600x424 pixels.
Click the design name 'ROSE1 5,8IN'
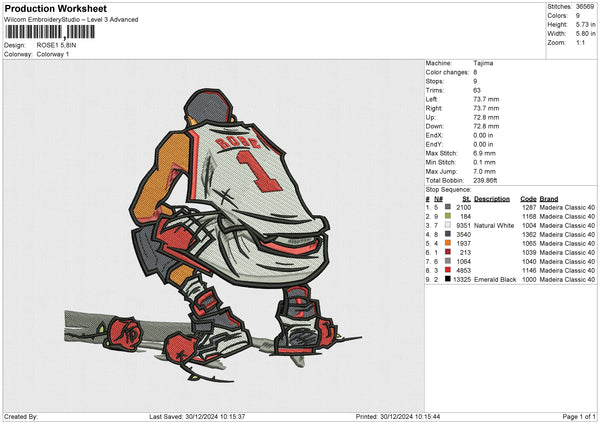[x=56, y=45]
